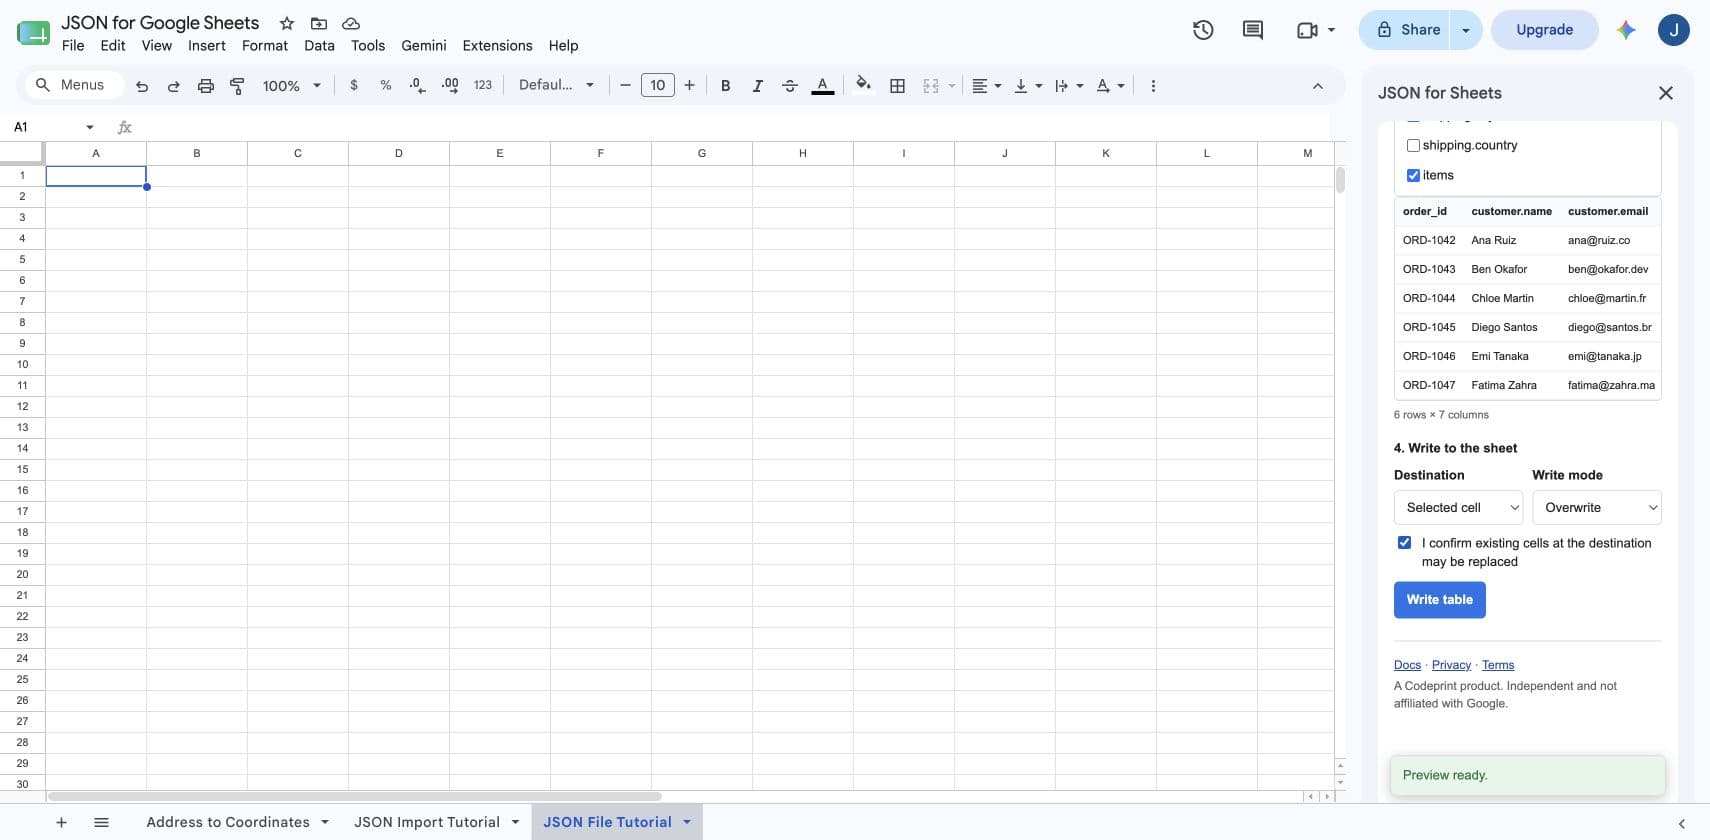Viewport: 1710px width, 840px height.
Task: Increase decimal places icon
Action: coord(450,86)
